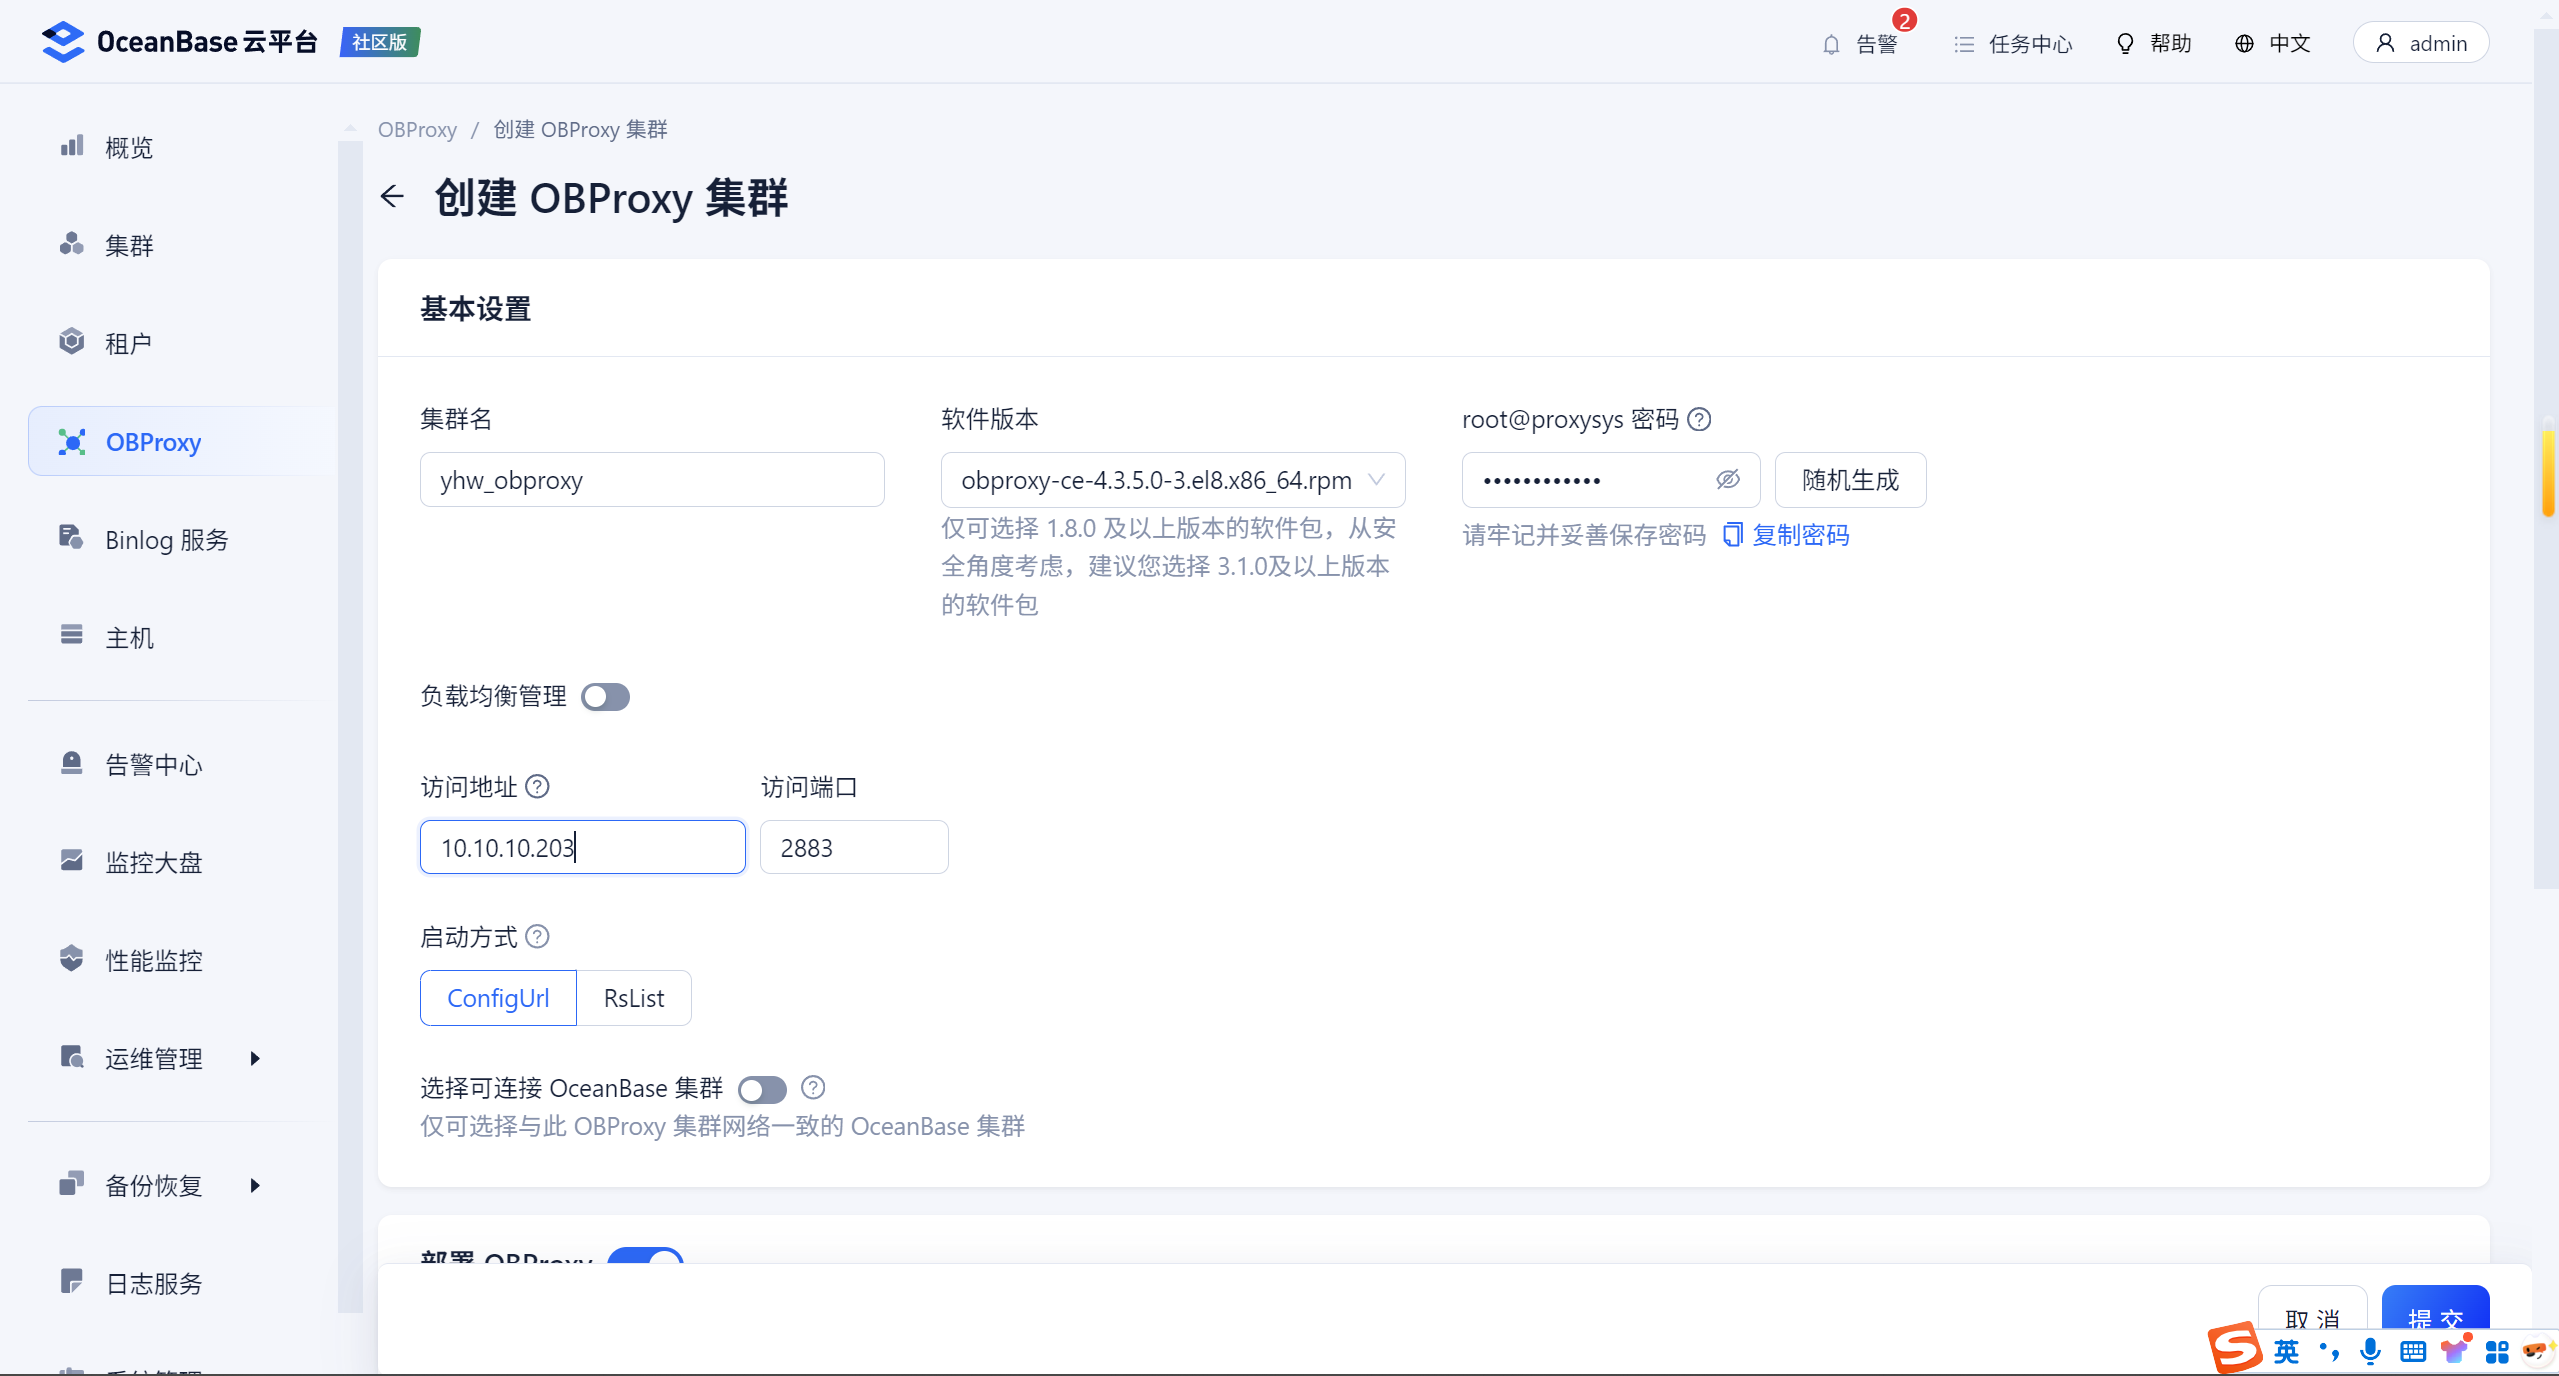
Task: Click the help icon beside OceanBase cluster toggle
Action: [813, 1087]
